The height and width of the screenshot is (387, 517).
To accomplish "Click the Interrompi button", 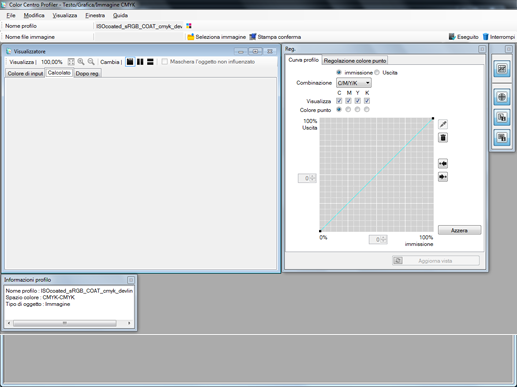I will [x=499, y=37].
